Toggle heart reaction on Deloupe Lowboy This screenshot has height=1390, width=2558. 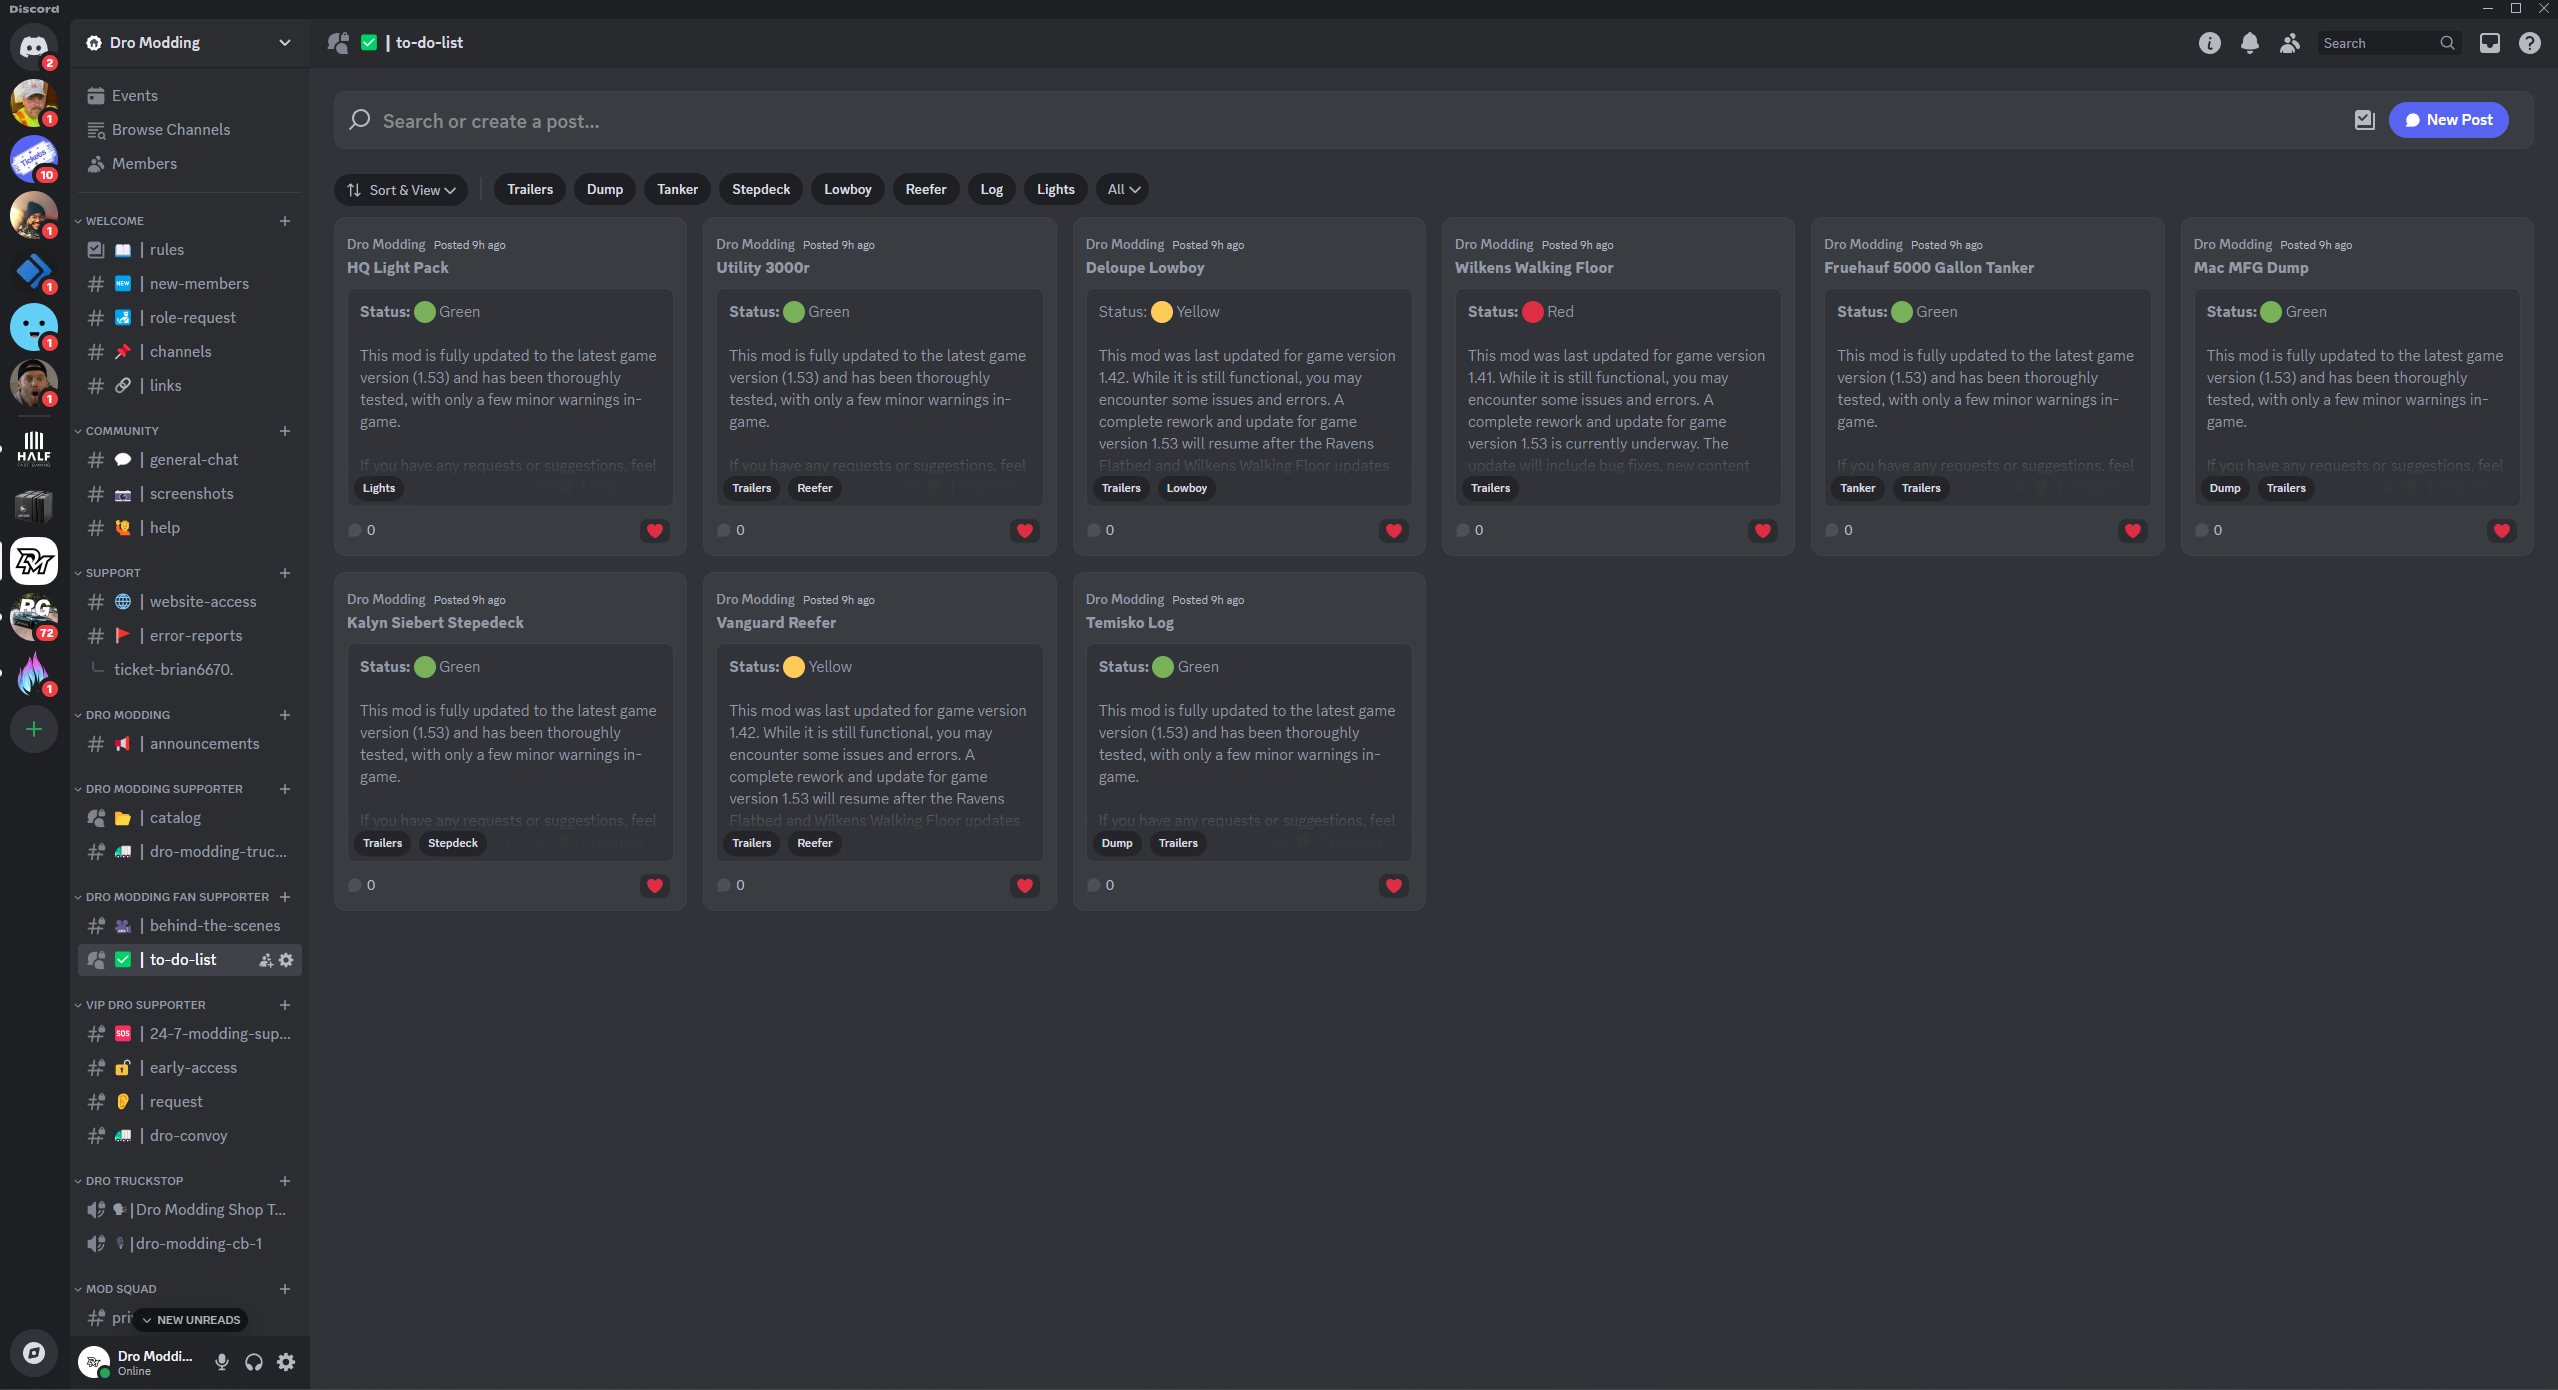(x=1394, y=531)
